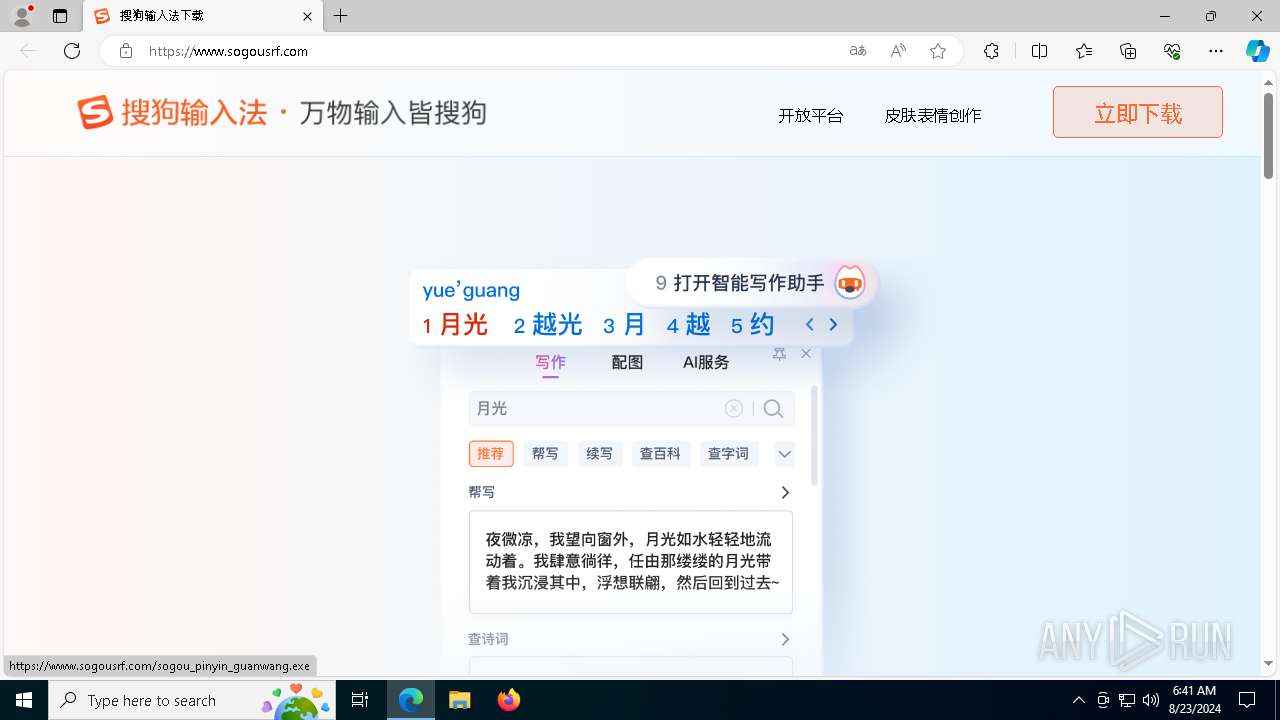Open the Windows Start menu
This screenshot has height=720, width=1280.
24,700
